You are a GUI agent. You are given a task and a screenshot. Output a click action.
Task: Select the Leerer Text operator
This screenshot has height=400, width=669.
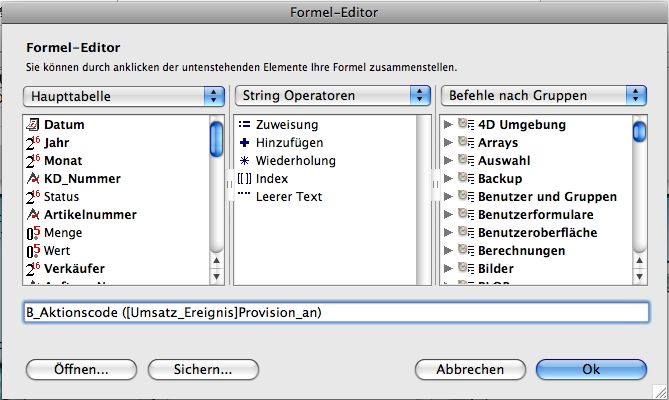click(x=288, y=197)
